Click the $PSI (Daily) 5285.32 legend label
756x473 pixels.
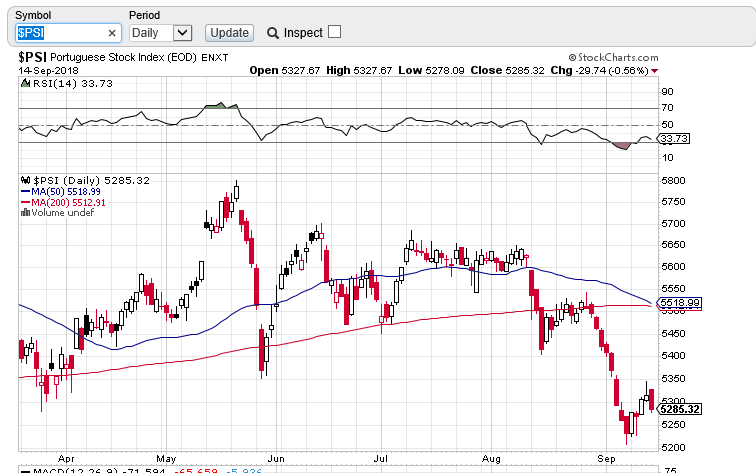92,181
